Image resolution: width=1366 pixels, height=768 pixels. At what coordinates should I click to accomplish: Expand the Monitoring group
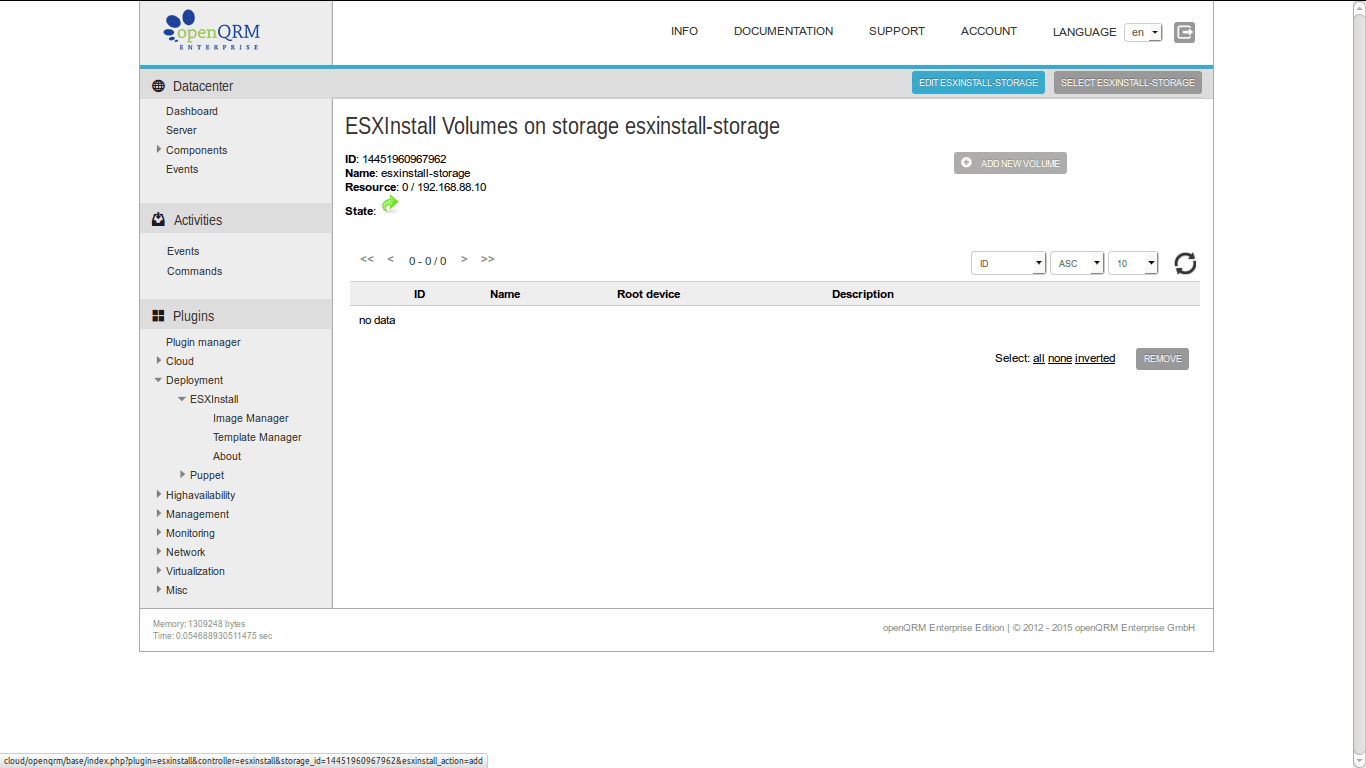point(159,533)
